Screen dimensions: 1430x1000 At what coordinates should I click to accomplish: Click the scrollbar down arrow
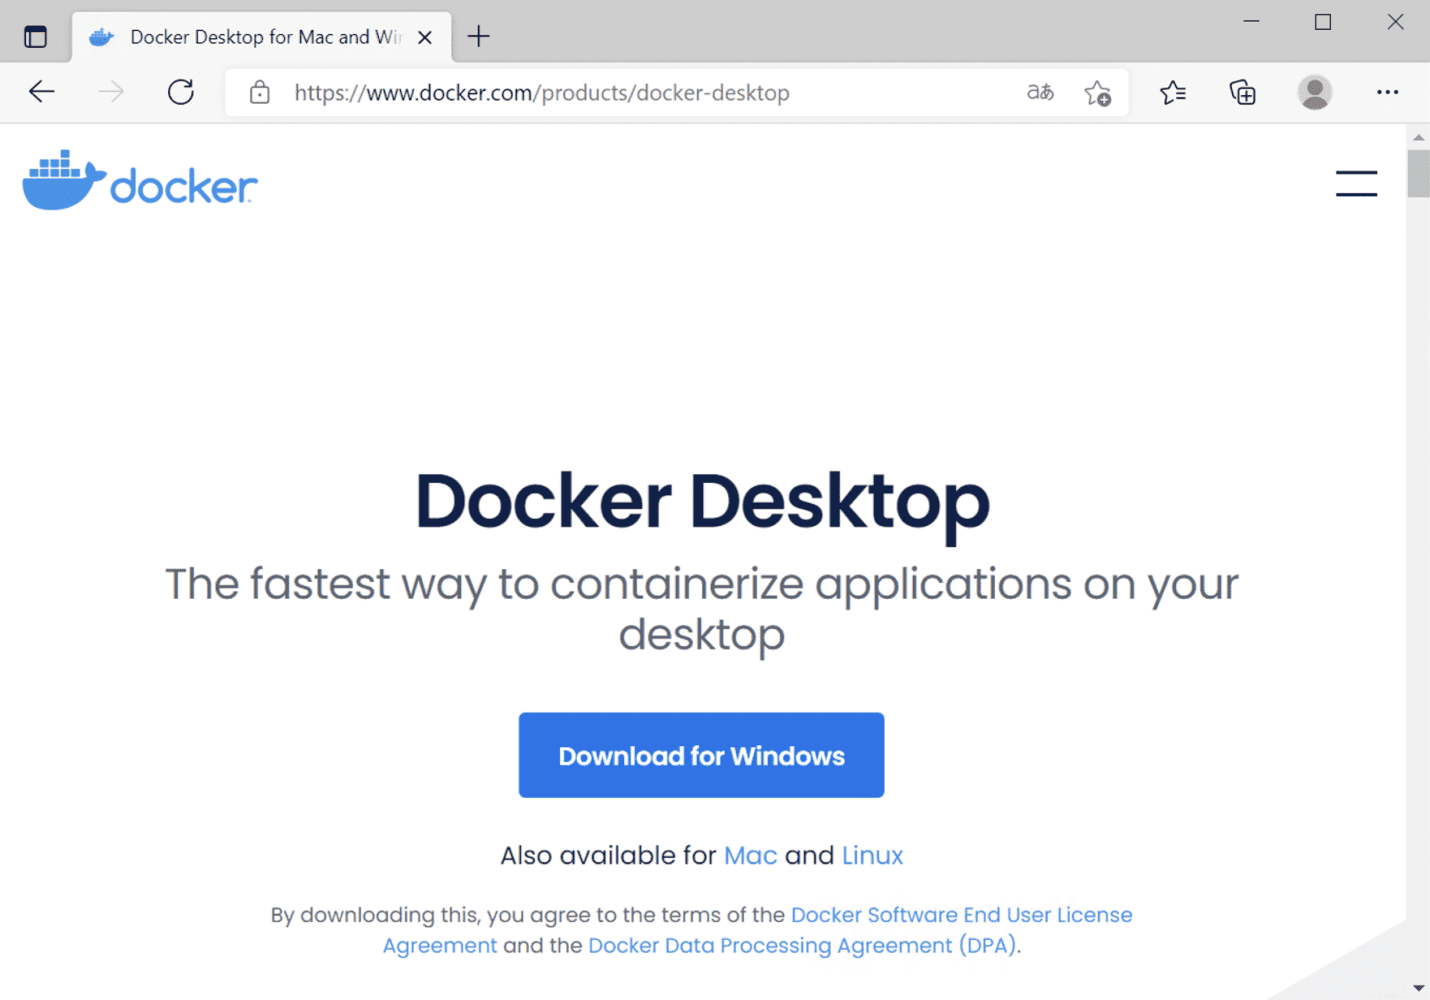point(1418,988)
